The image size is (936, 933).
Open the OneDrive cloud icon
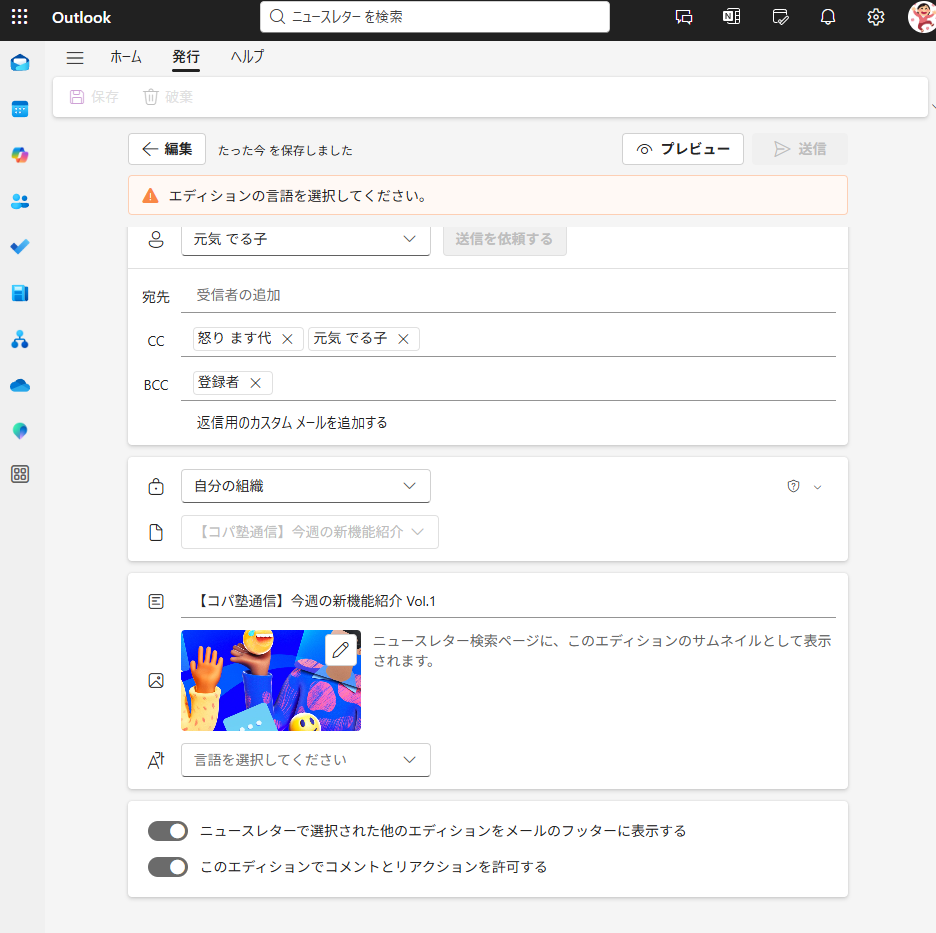[20, 385]
